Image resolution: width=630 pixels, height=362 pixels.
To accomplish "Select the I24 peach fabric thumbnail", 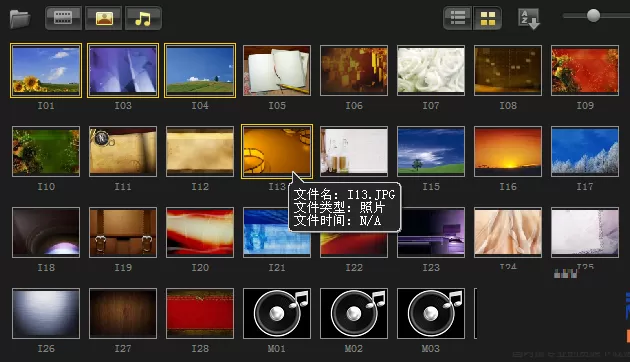I will (x=508, y=232).
